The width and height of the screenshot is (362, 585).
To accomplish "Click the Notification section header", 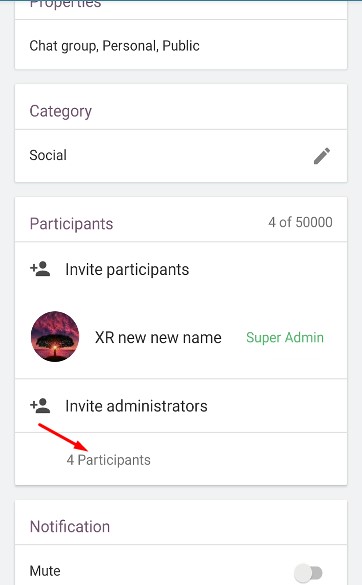I will (x=70, y=526).
